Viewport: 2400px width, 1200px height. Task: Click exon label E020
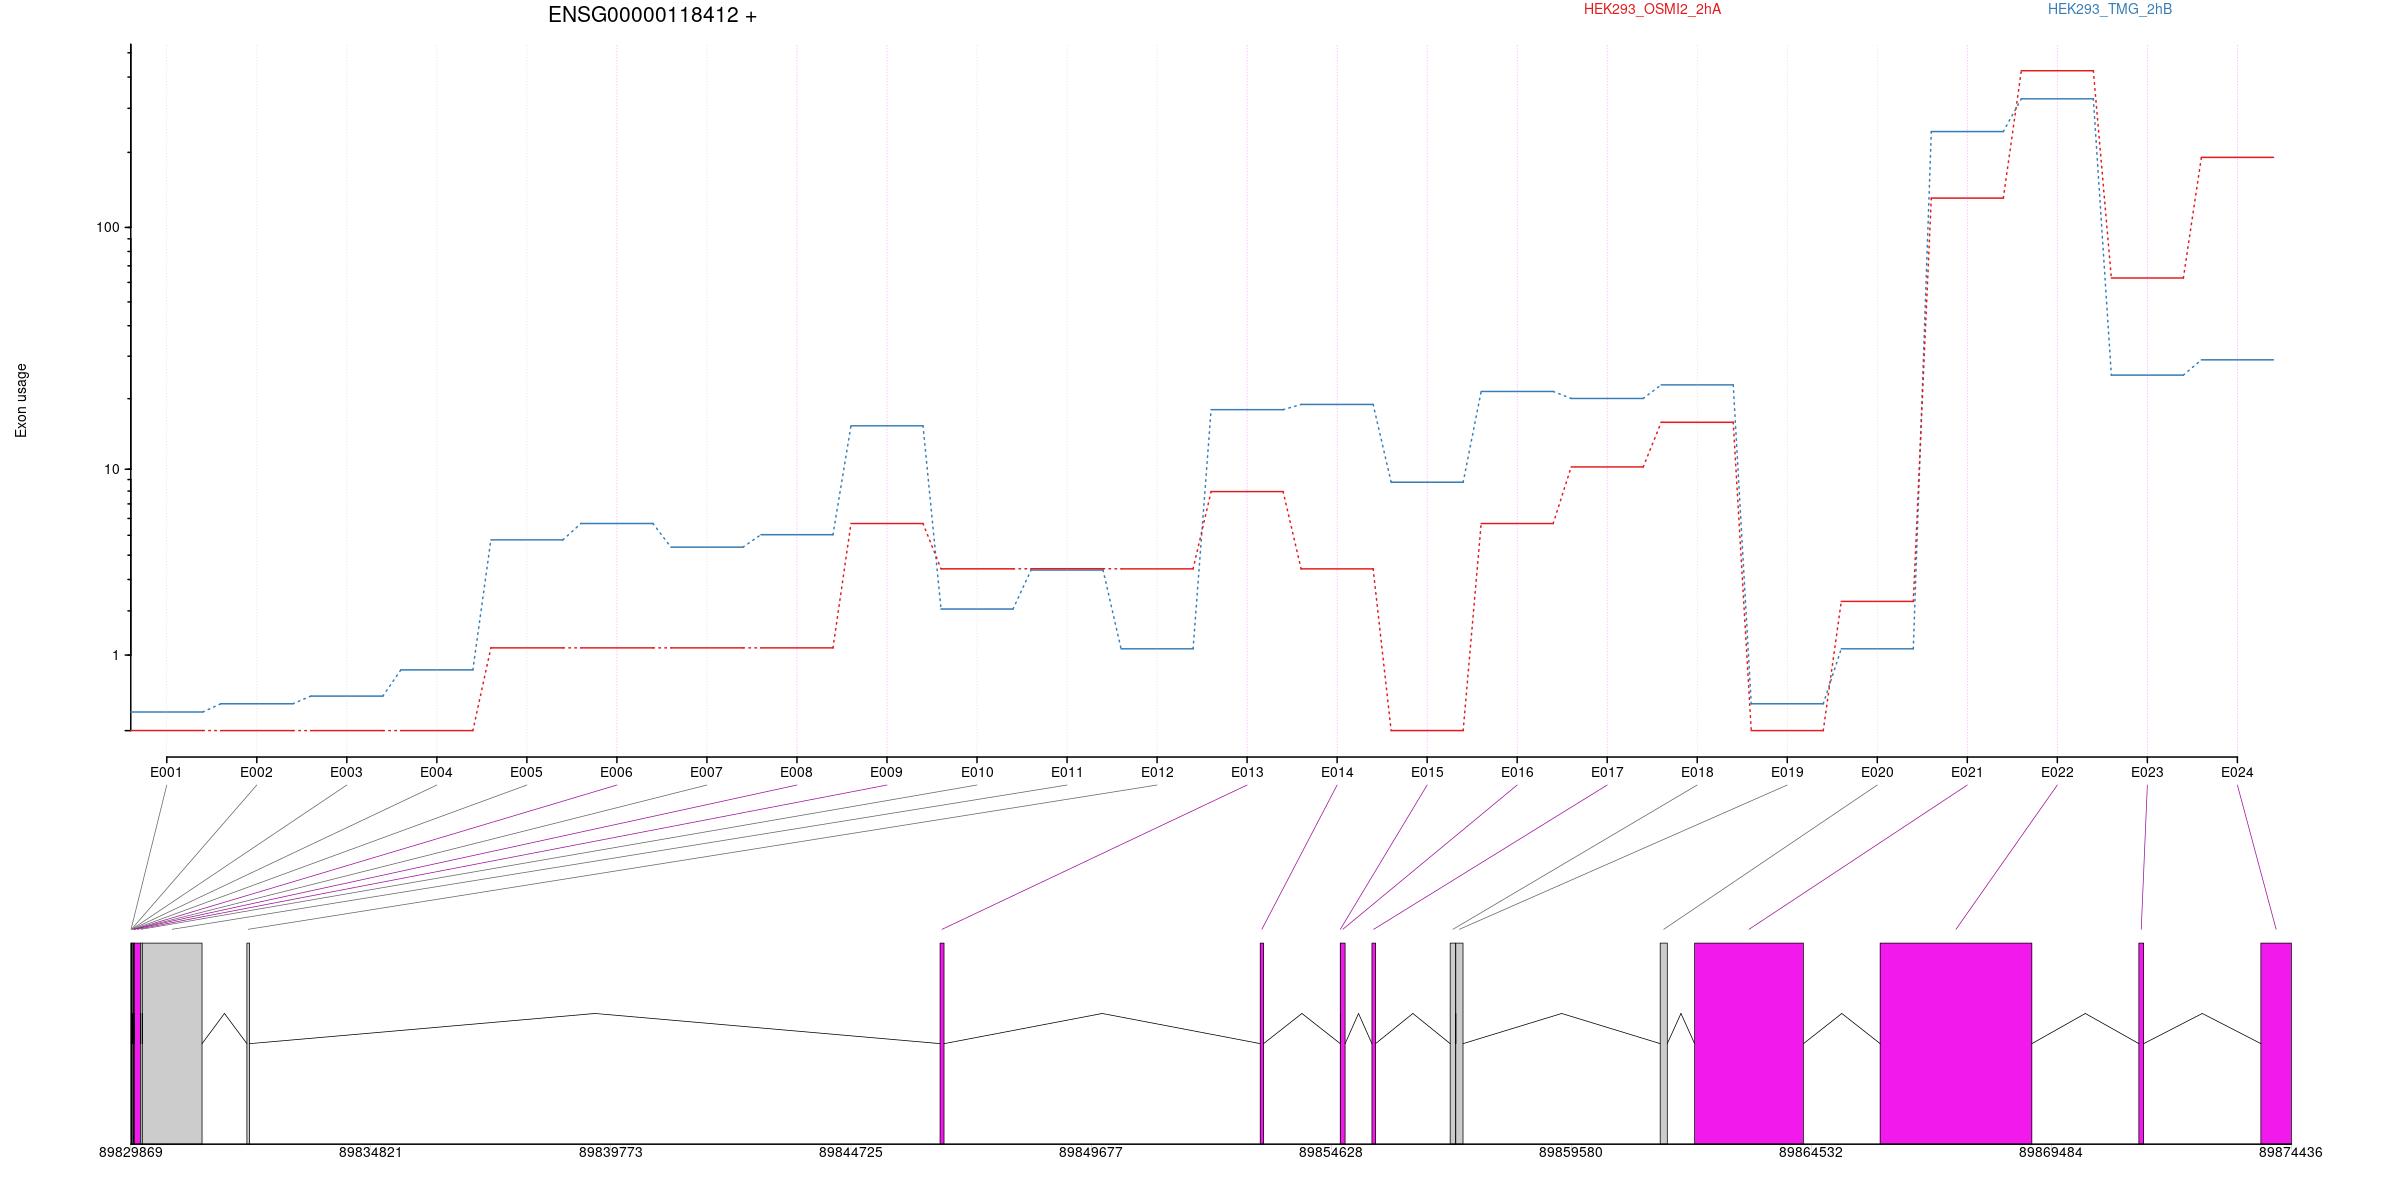[1877, 772]
